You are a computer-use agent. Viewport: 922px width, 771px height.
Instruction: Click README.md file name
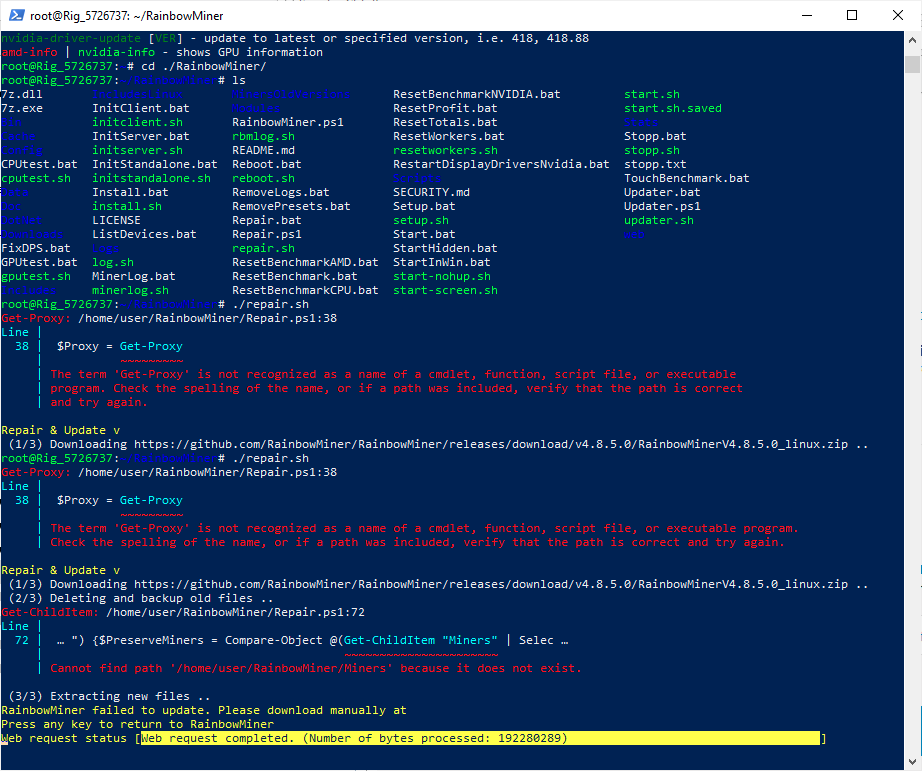pos(263,150)
